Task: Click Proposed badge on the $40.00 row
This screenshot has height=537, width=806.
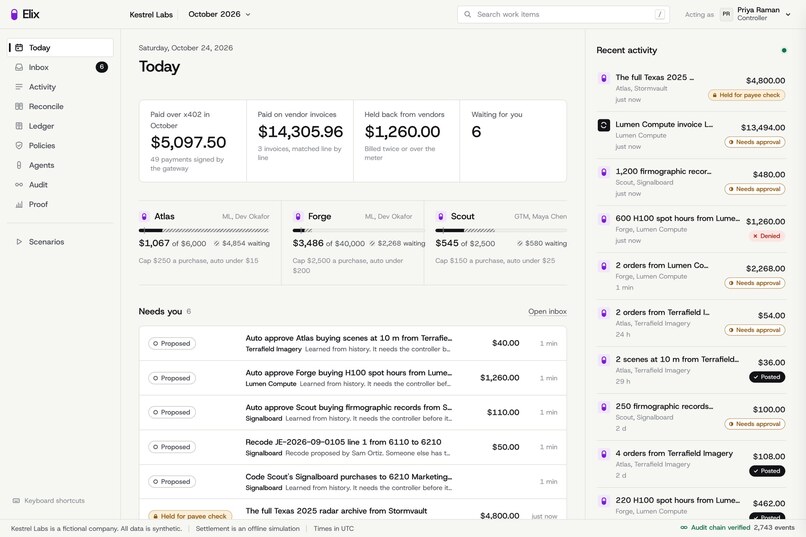Action: [172, 343]
